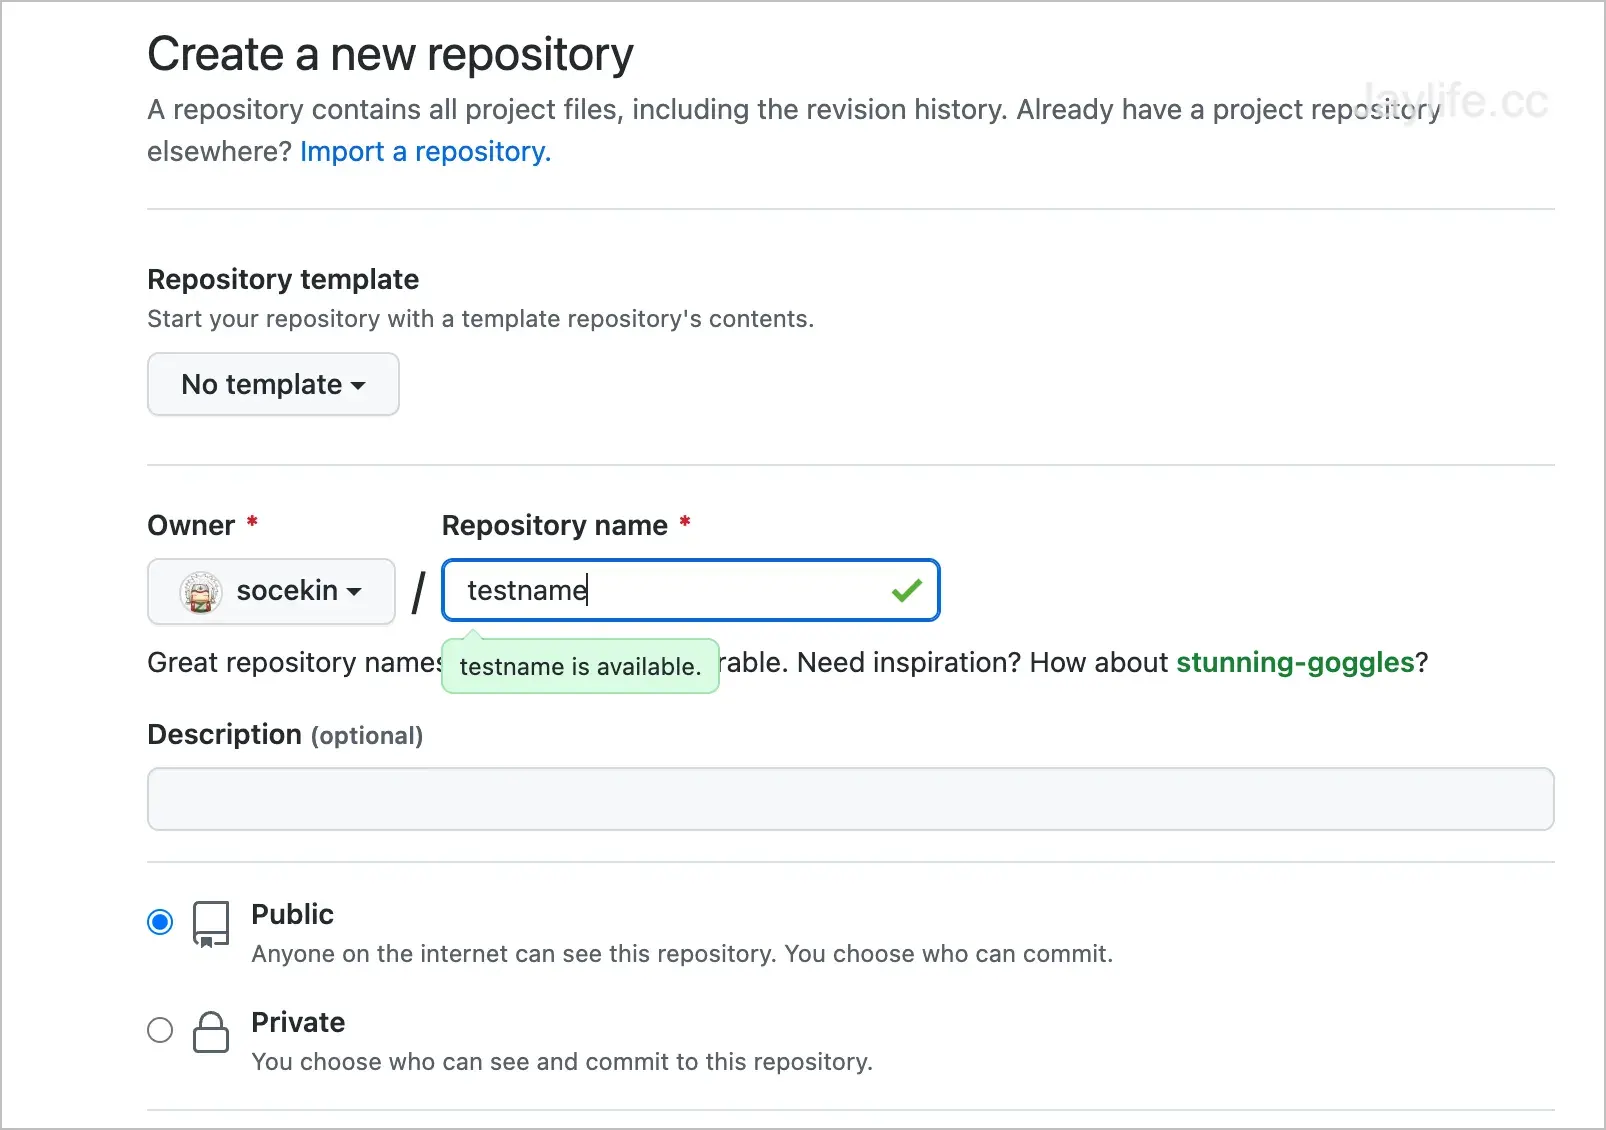Open the owner selection dropdown

click(271, 591)
